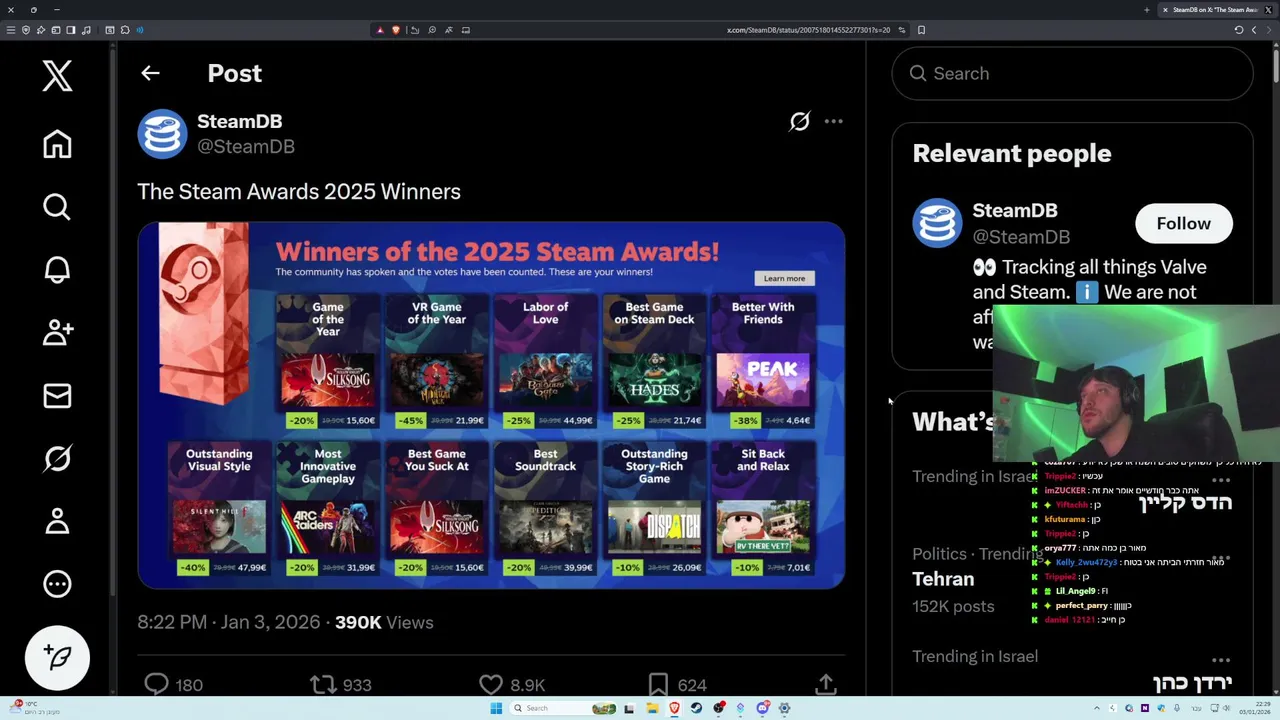Click 390K Views count
Viewport: 1280px width, 720px height.
384,622
